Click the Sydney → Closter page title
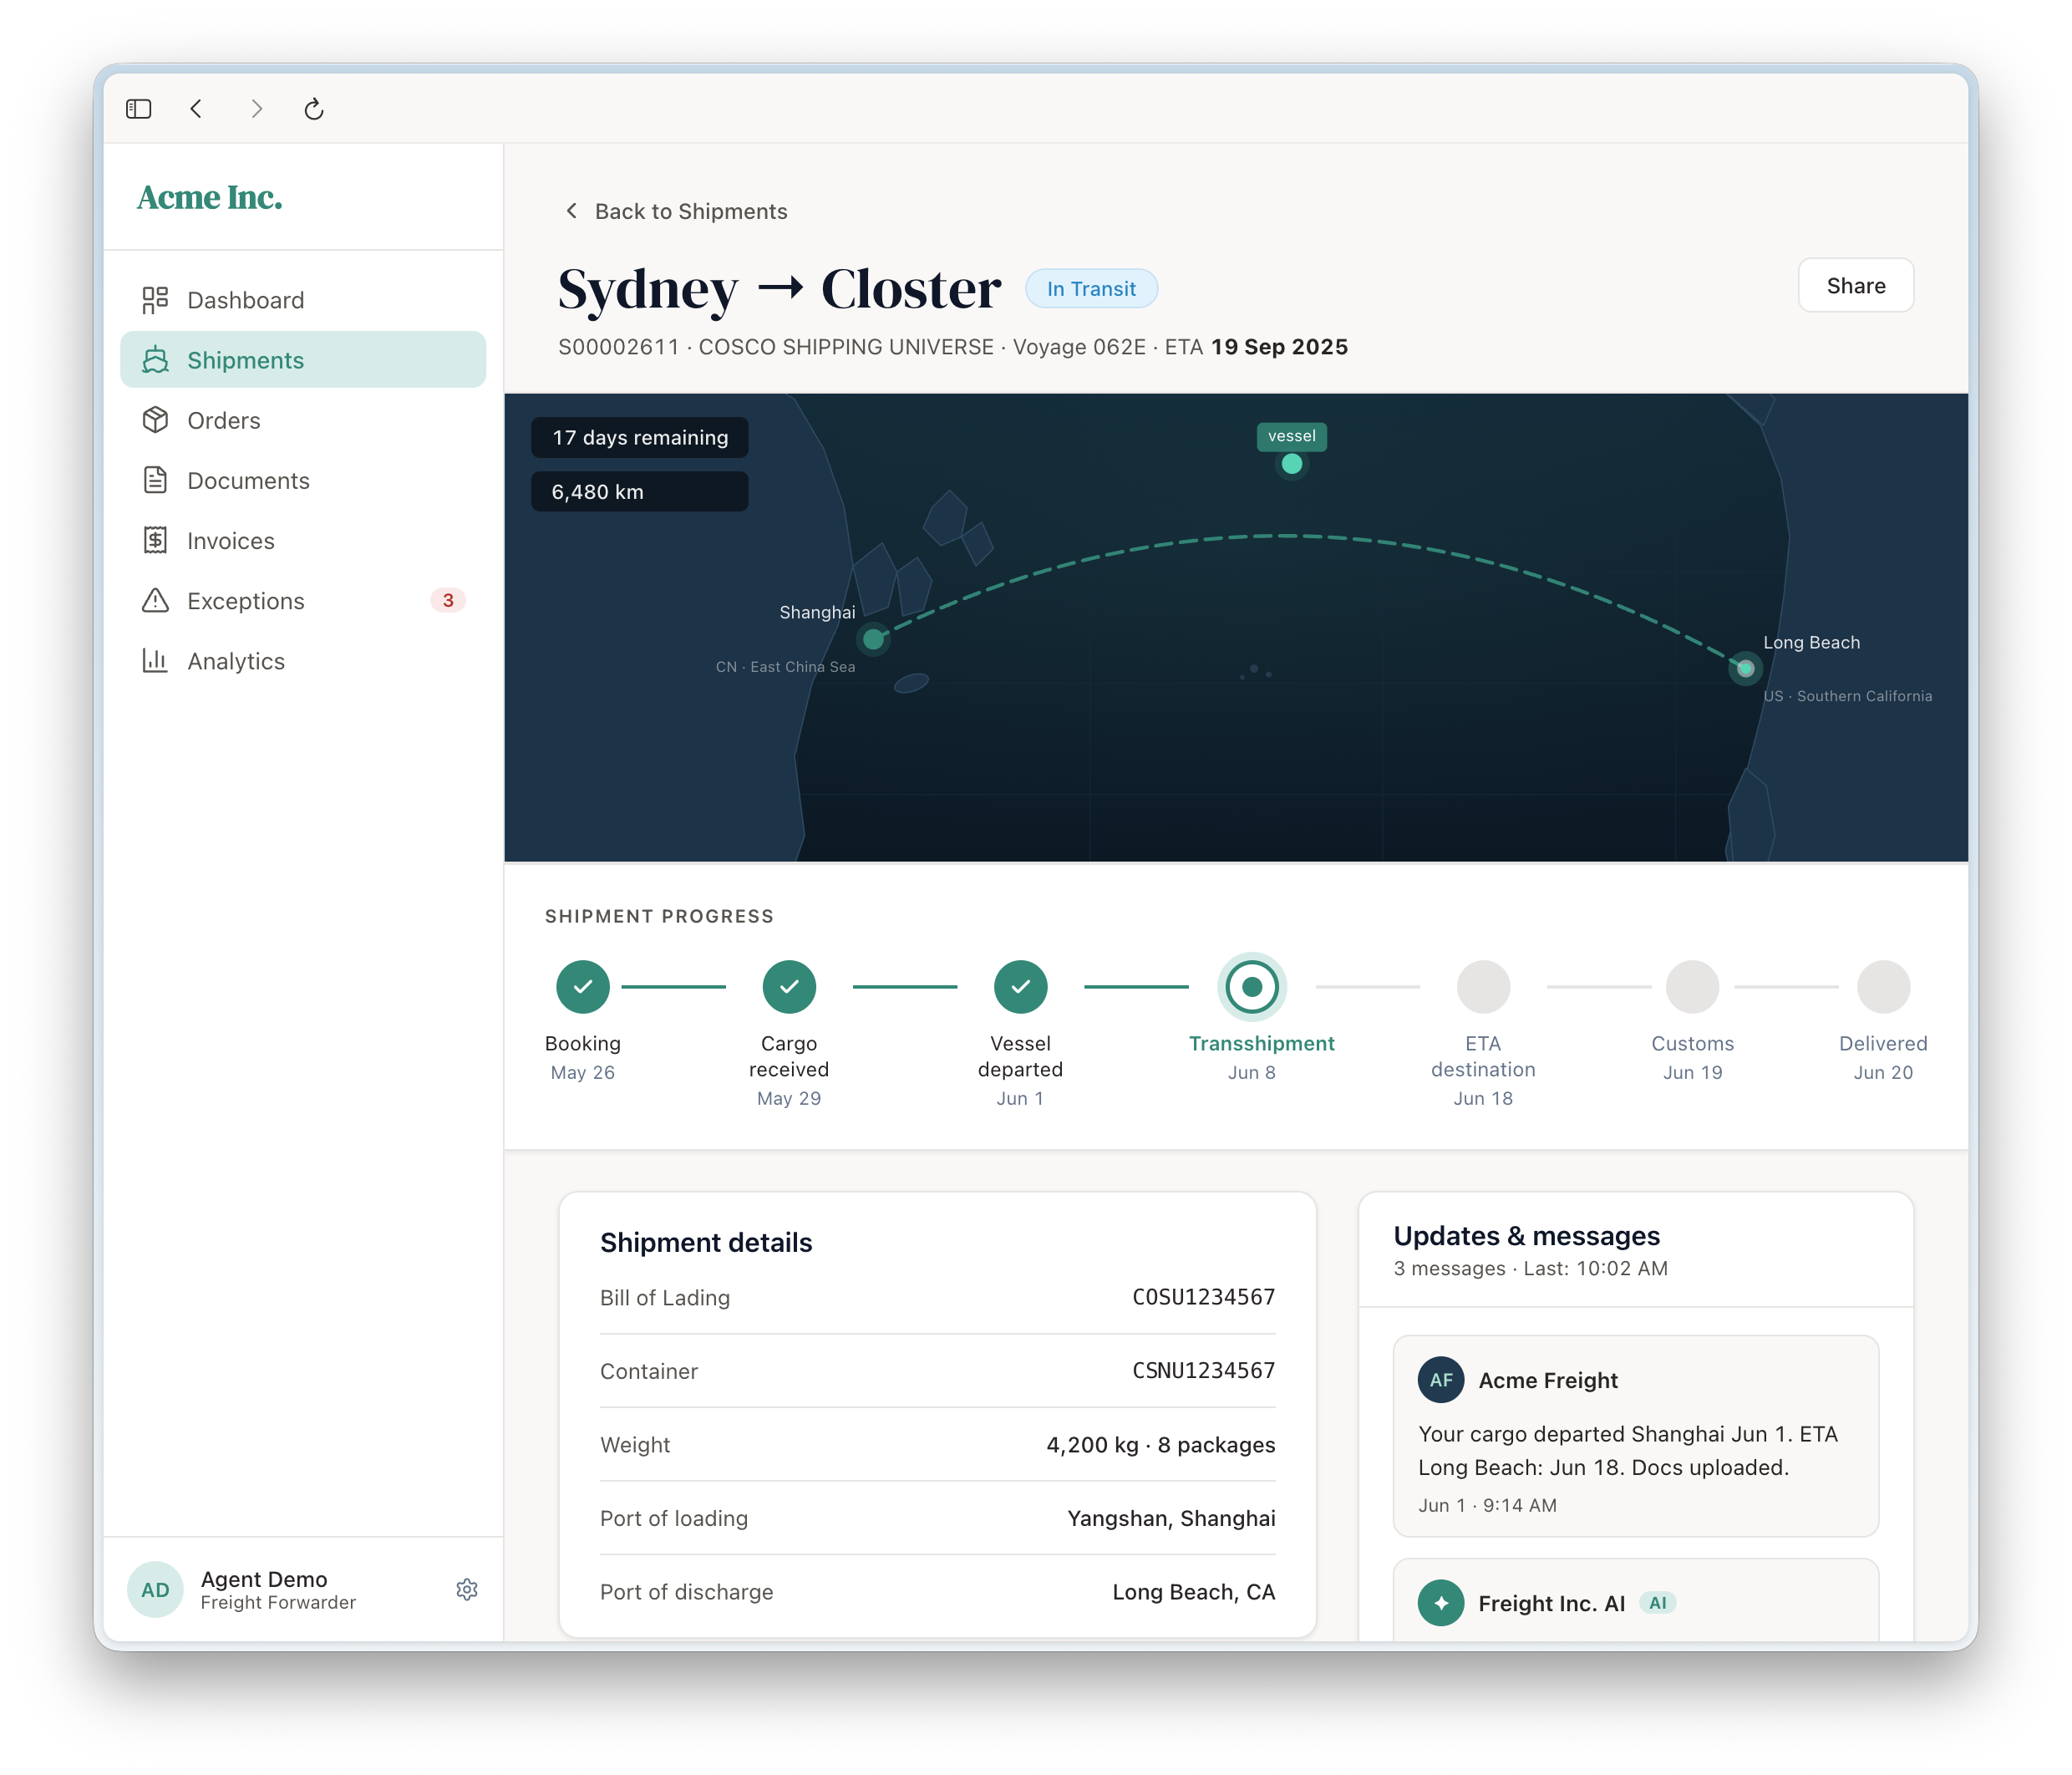The image size is (2072, 1775). tap(779, 289)
